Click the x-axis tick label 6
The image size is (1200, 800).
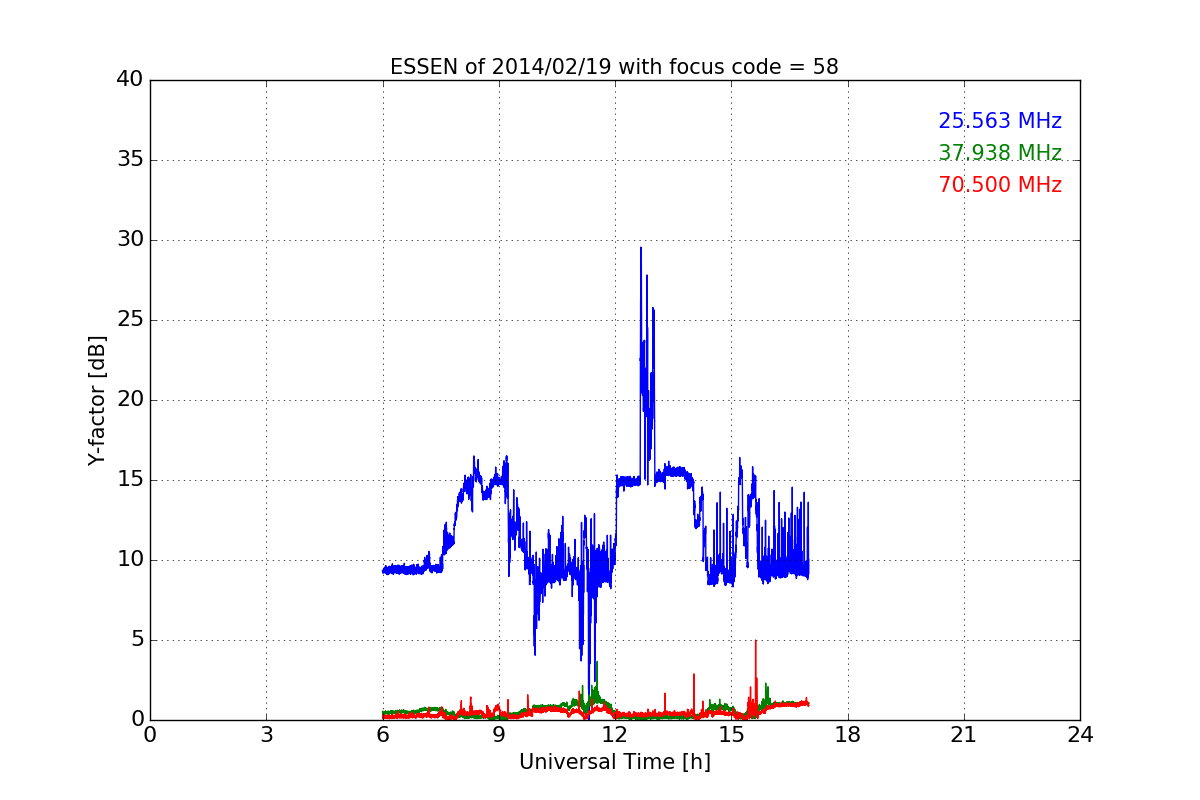pos(382,735)
